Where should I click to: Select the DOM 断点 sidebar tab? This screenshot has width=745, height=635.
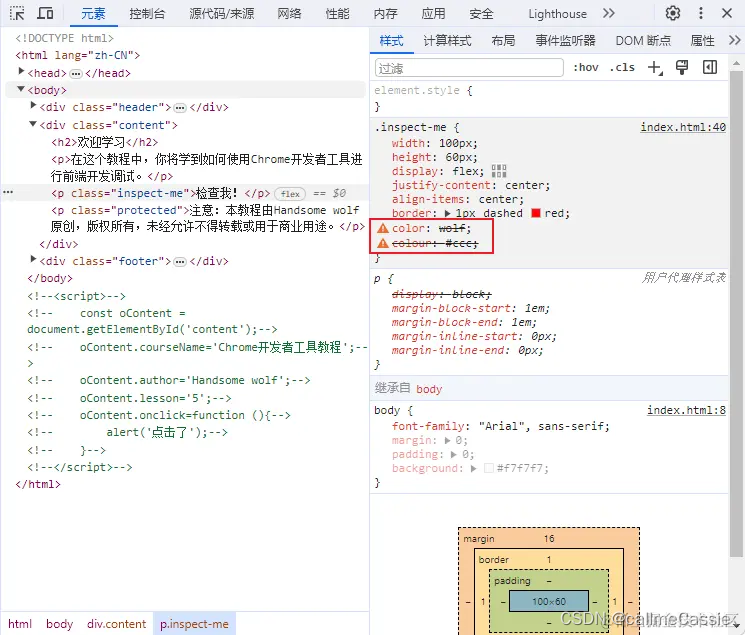[x=643, y=41]
